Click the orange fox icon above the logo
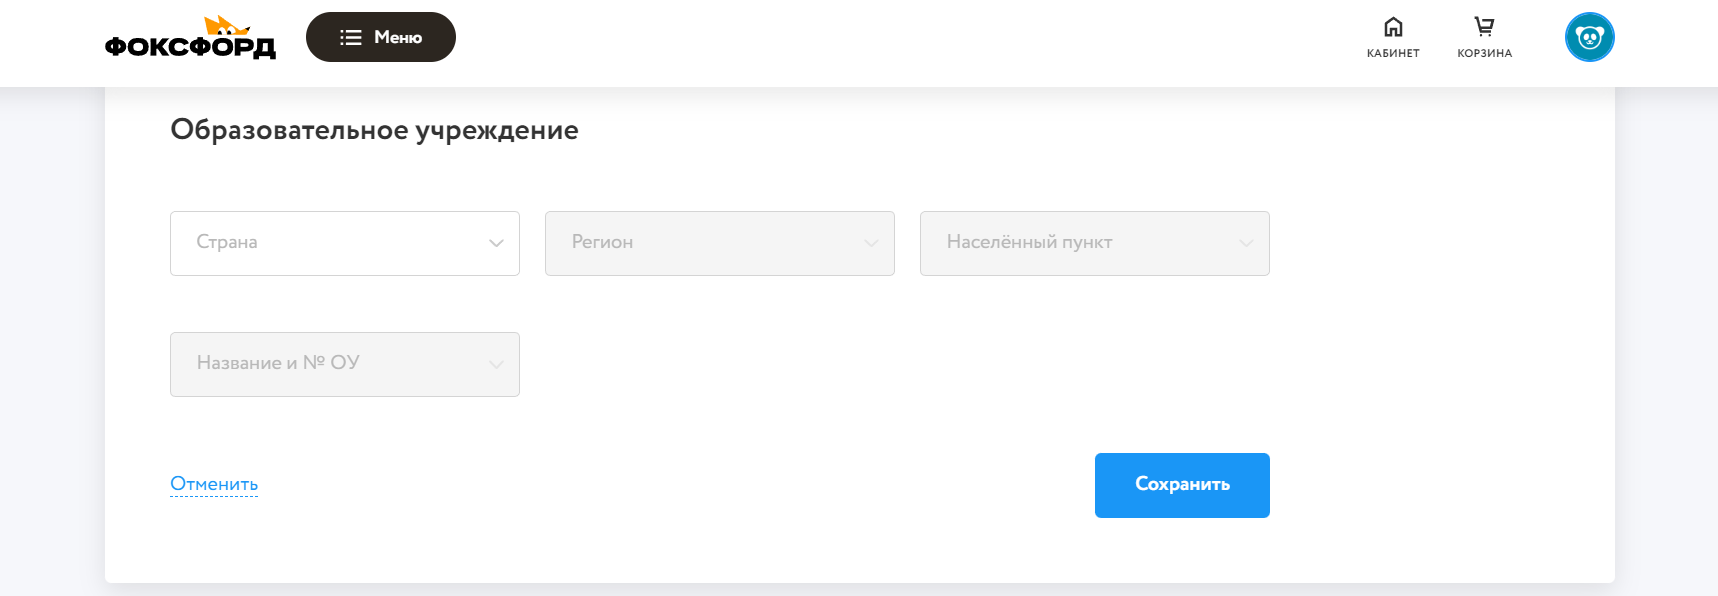The height and width of the screenshot is (596, 1718). tap(226, 25)
